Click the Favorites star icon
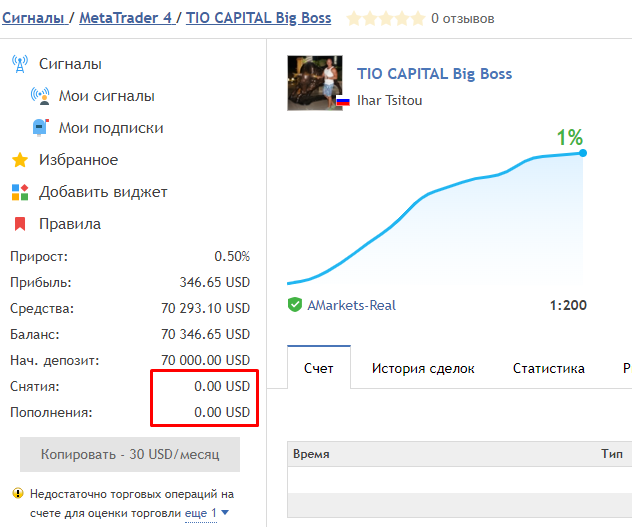The width and height of the screenshot is (632, 527). click(x=20, y=160)
